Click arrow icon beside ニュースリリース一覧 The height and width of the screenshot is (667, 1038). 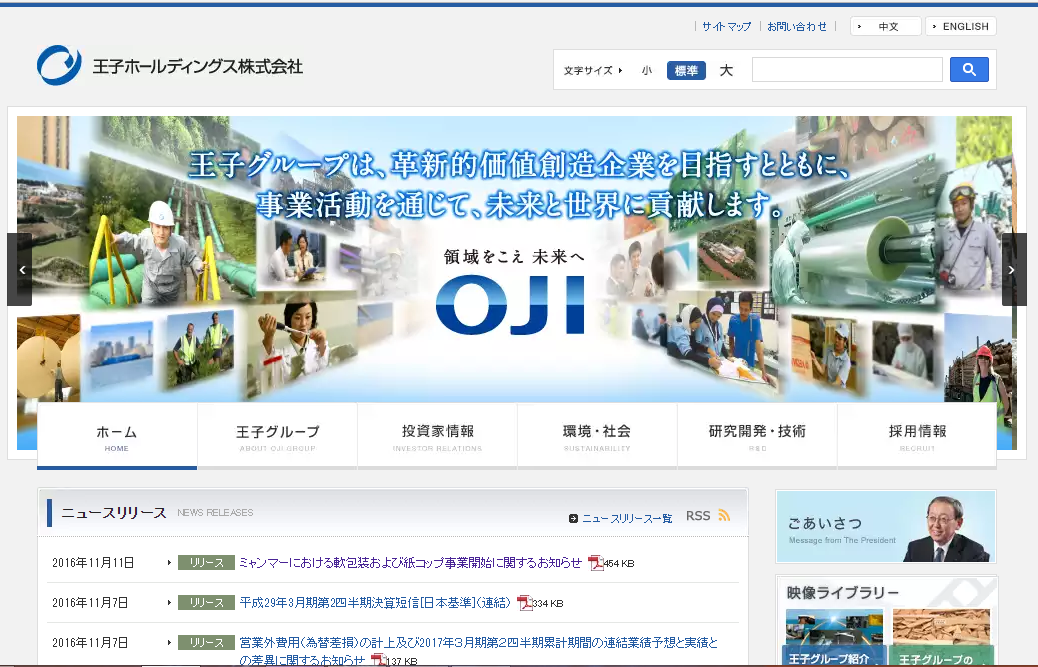click(573, 518)
